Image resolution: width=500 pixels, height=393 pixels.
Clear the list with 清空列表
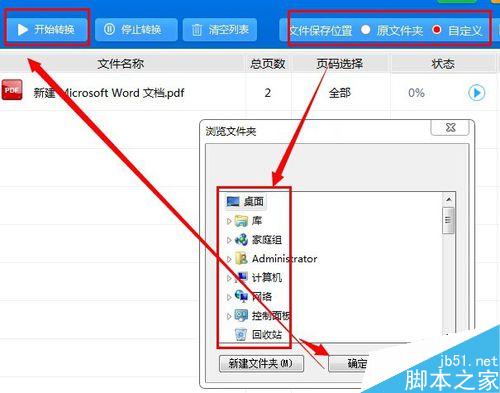pos(220,30)
